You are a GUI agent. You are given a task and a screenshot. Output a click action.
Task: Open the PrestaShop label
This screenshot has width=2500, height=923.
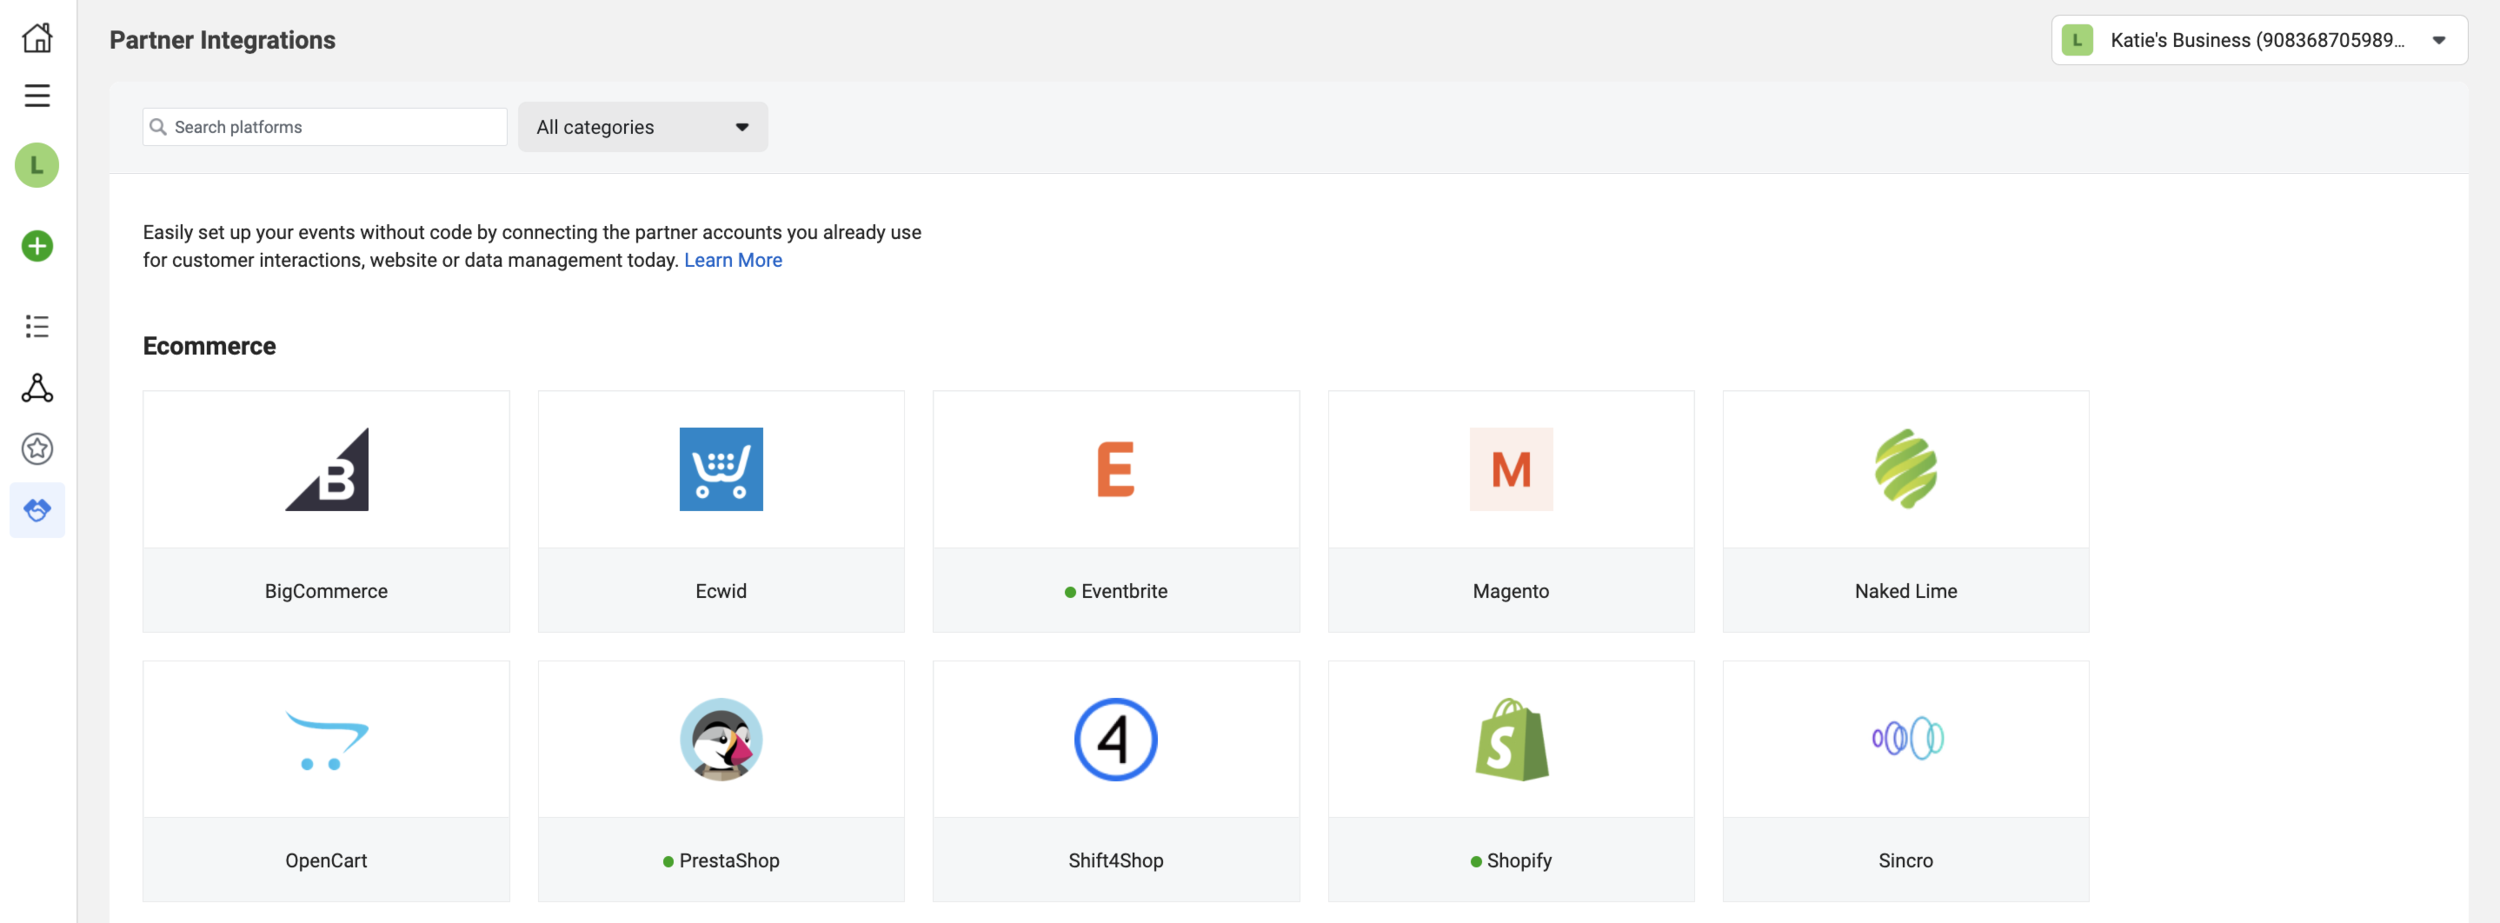point(729,861)
